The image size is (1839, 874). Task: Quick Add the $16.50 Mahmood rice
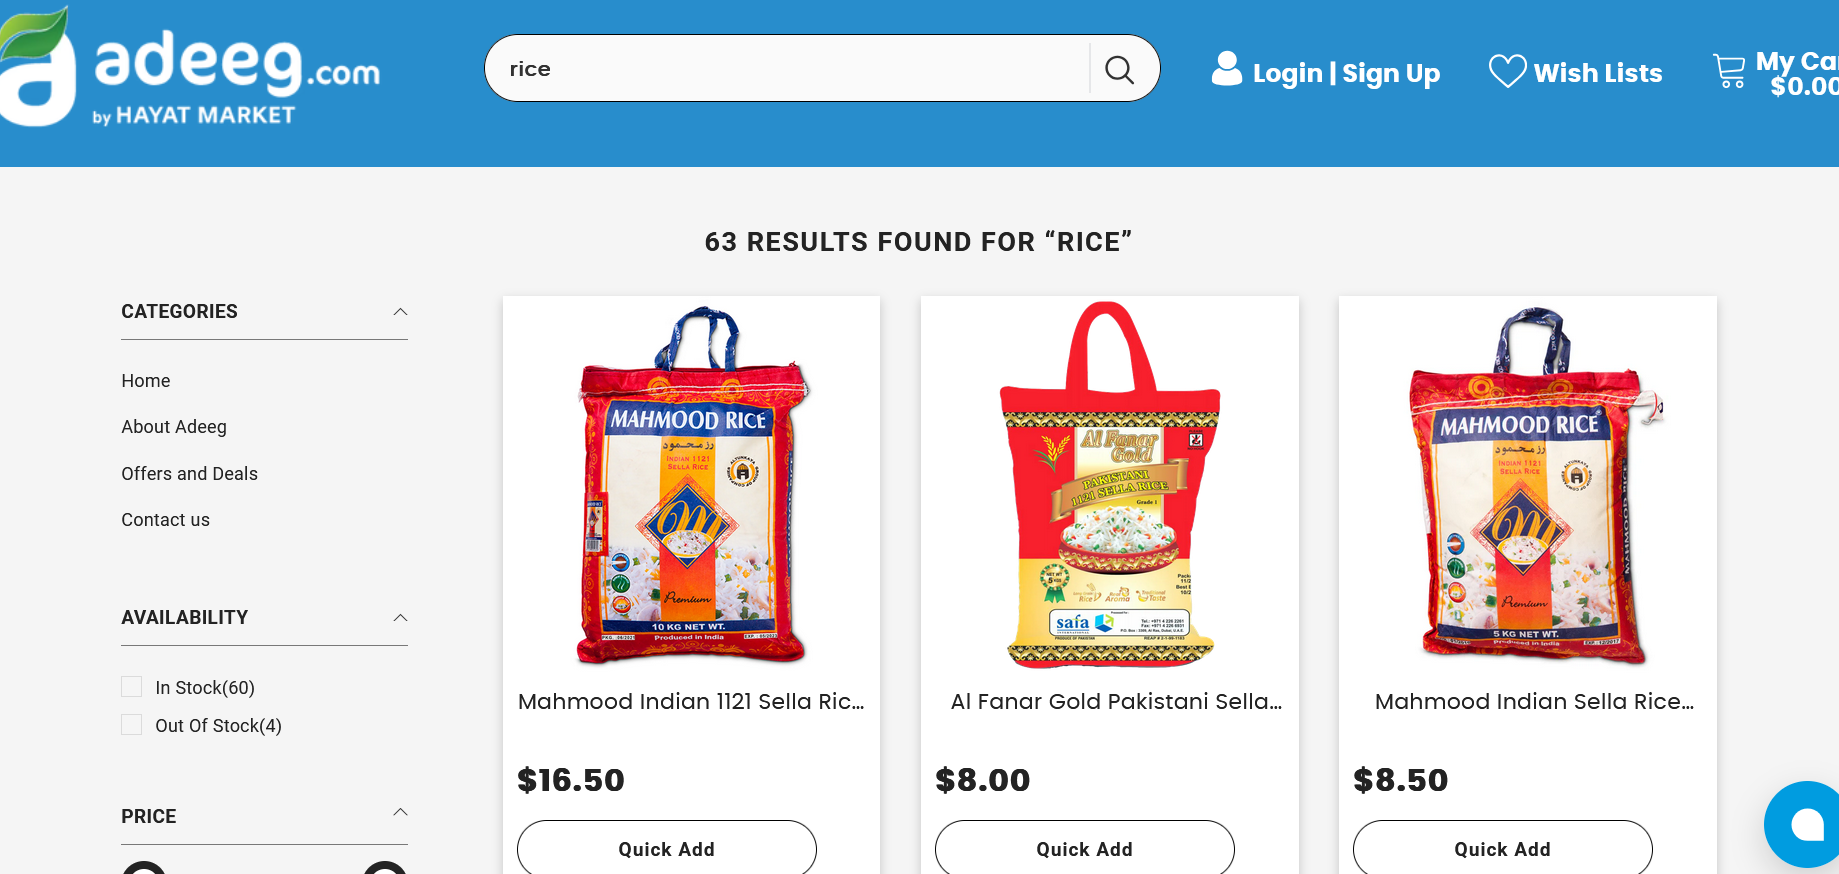[x=667, y=848]
